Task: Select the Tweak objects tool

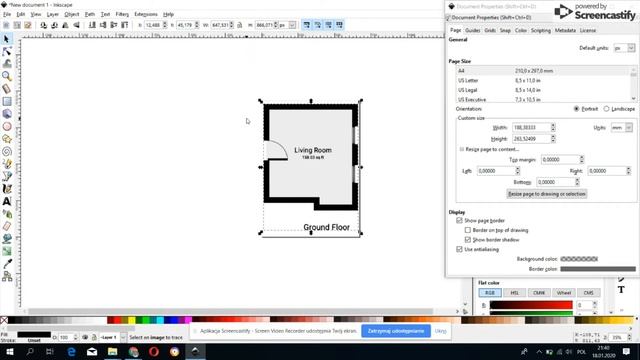Action: click(7, 64)
